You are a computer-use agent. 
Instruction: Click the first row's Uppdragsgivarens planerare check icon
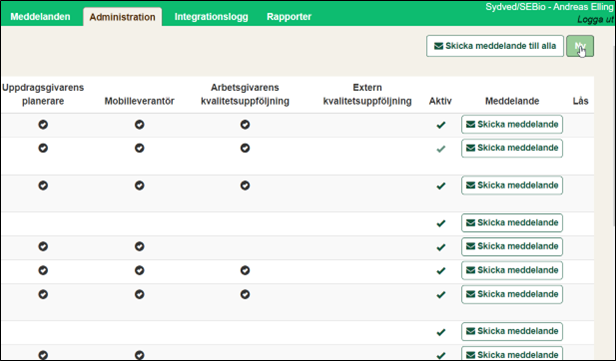tap(43, 125)
